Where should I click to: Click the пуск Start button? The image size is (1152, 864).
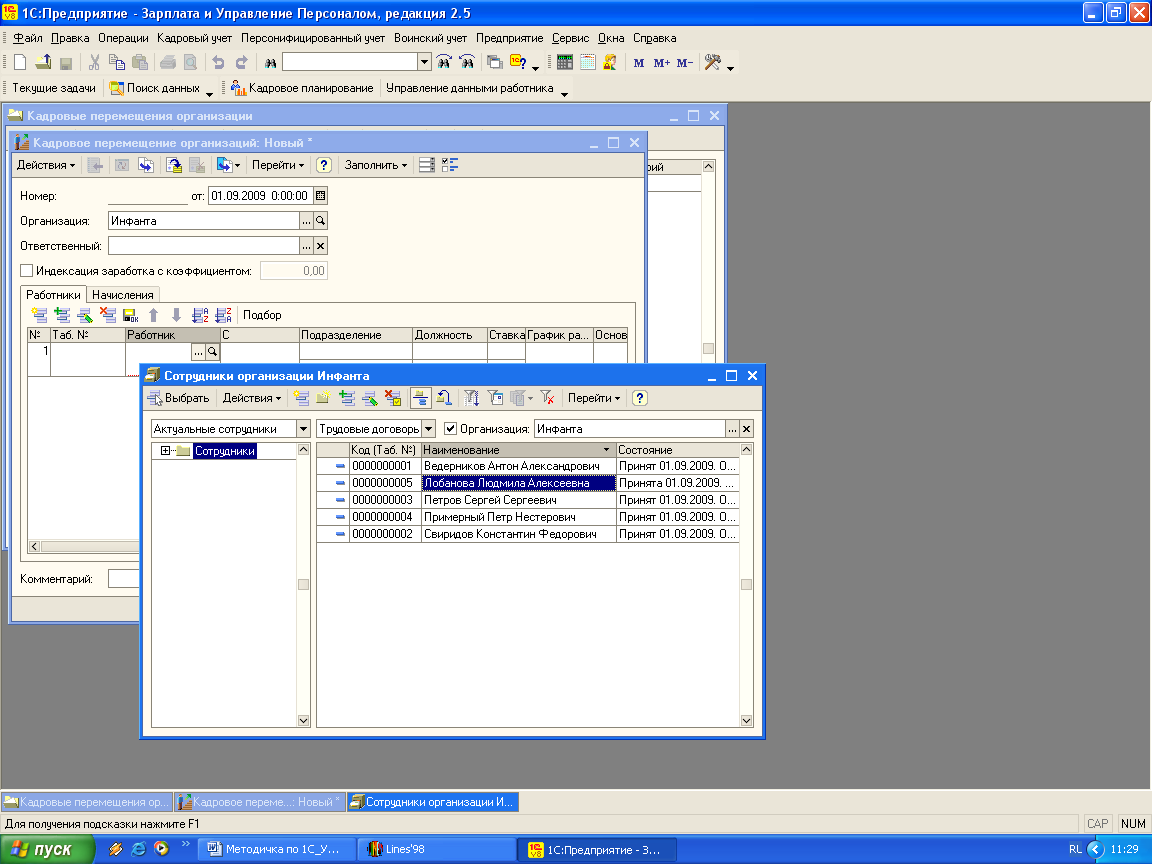pos(47,849)
